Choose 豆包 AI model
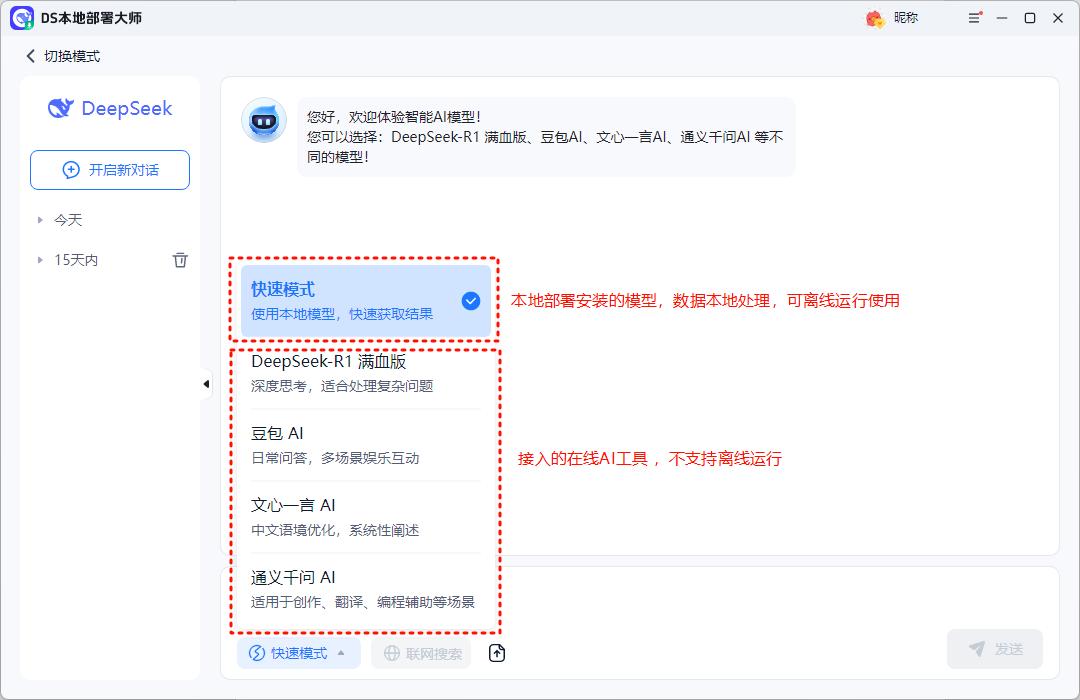The width and height of the screenshot is (1080, 700). pyautogui.click(x=366, y=445)
